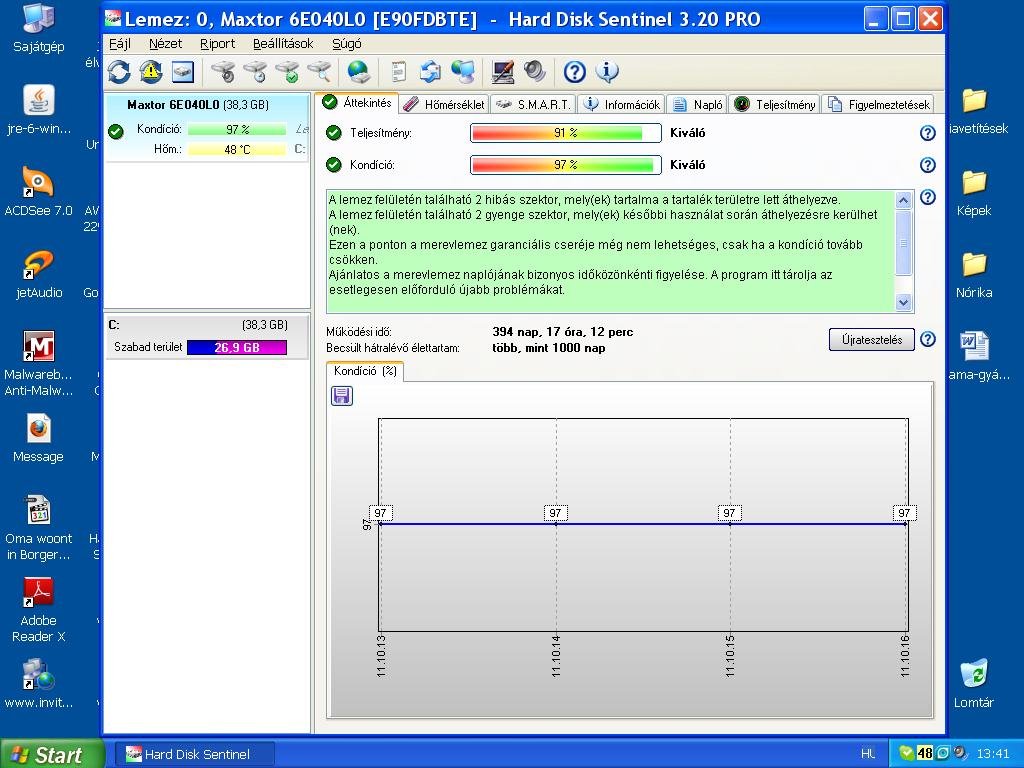
Task: Open the ACDSee 7.0 desktop shortcut
Action: [x=39, y=191]
